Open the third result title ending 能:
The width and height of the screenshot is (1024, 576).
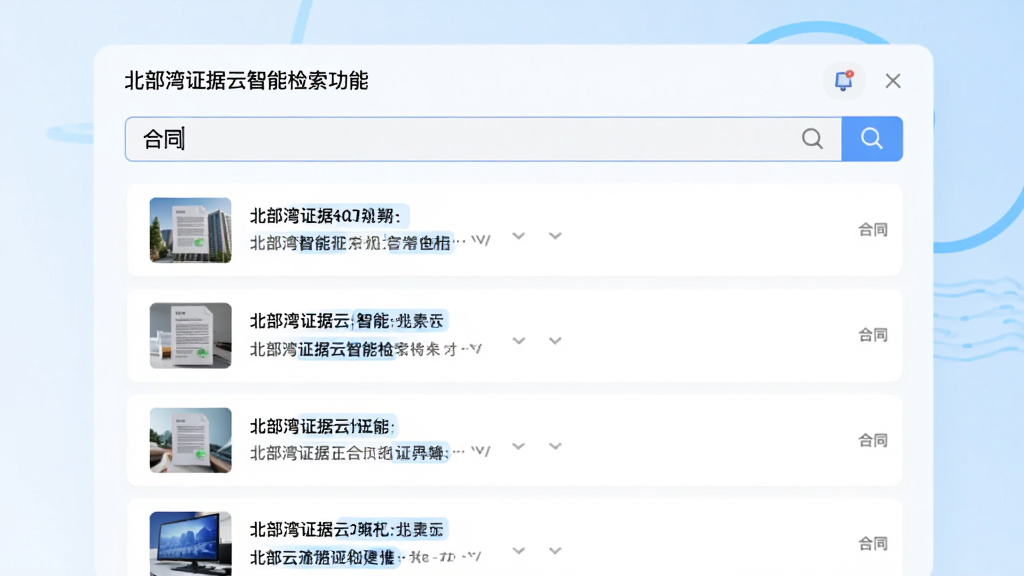322,426
